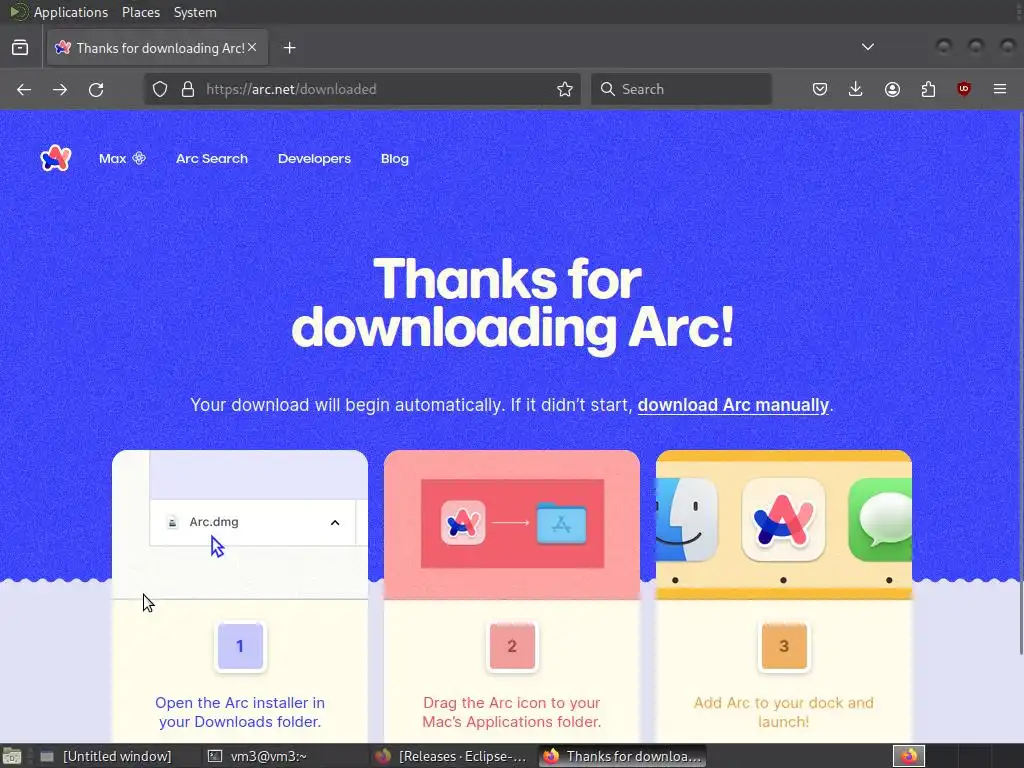Click step number 3 badge
The width and height of the screenshot is (1024, 768).
[784, 646]
